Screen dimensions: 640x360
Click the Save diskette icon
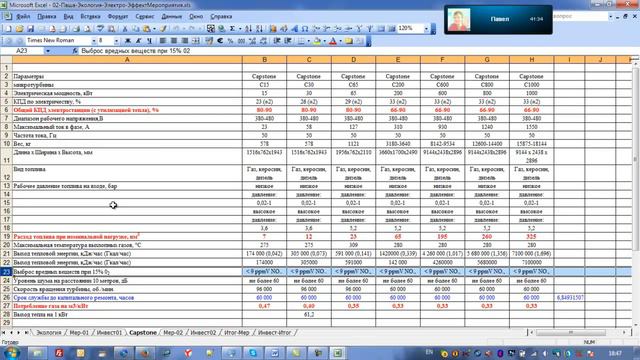(x=30, y=29)
